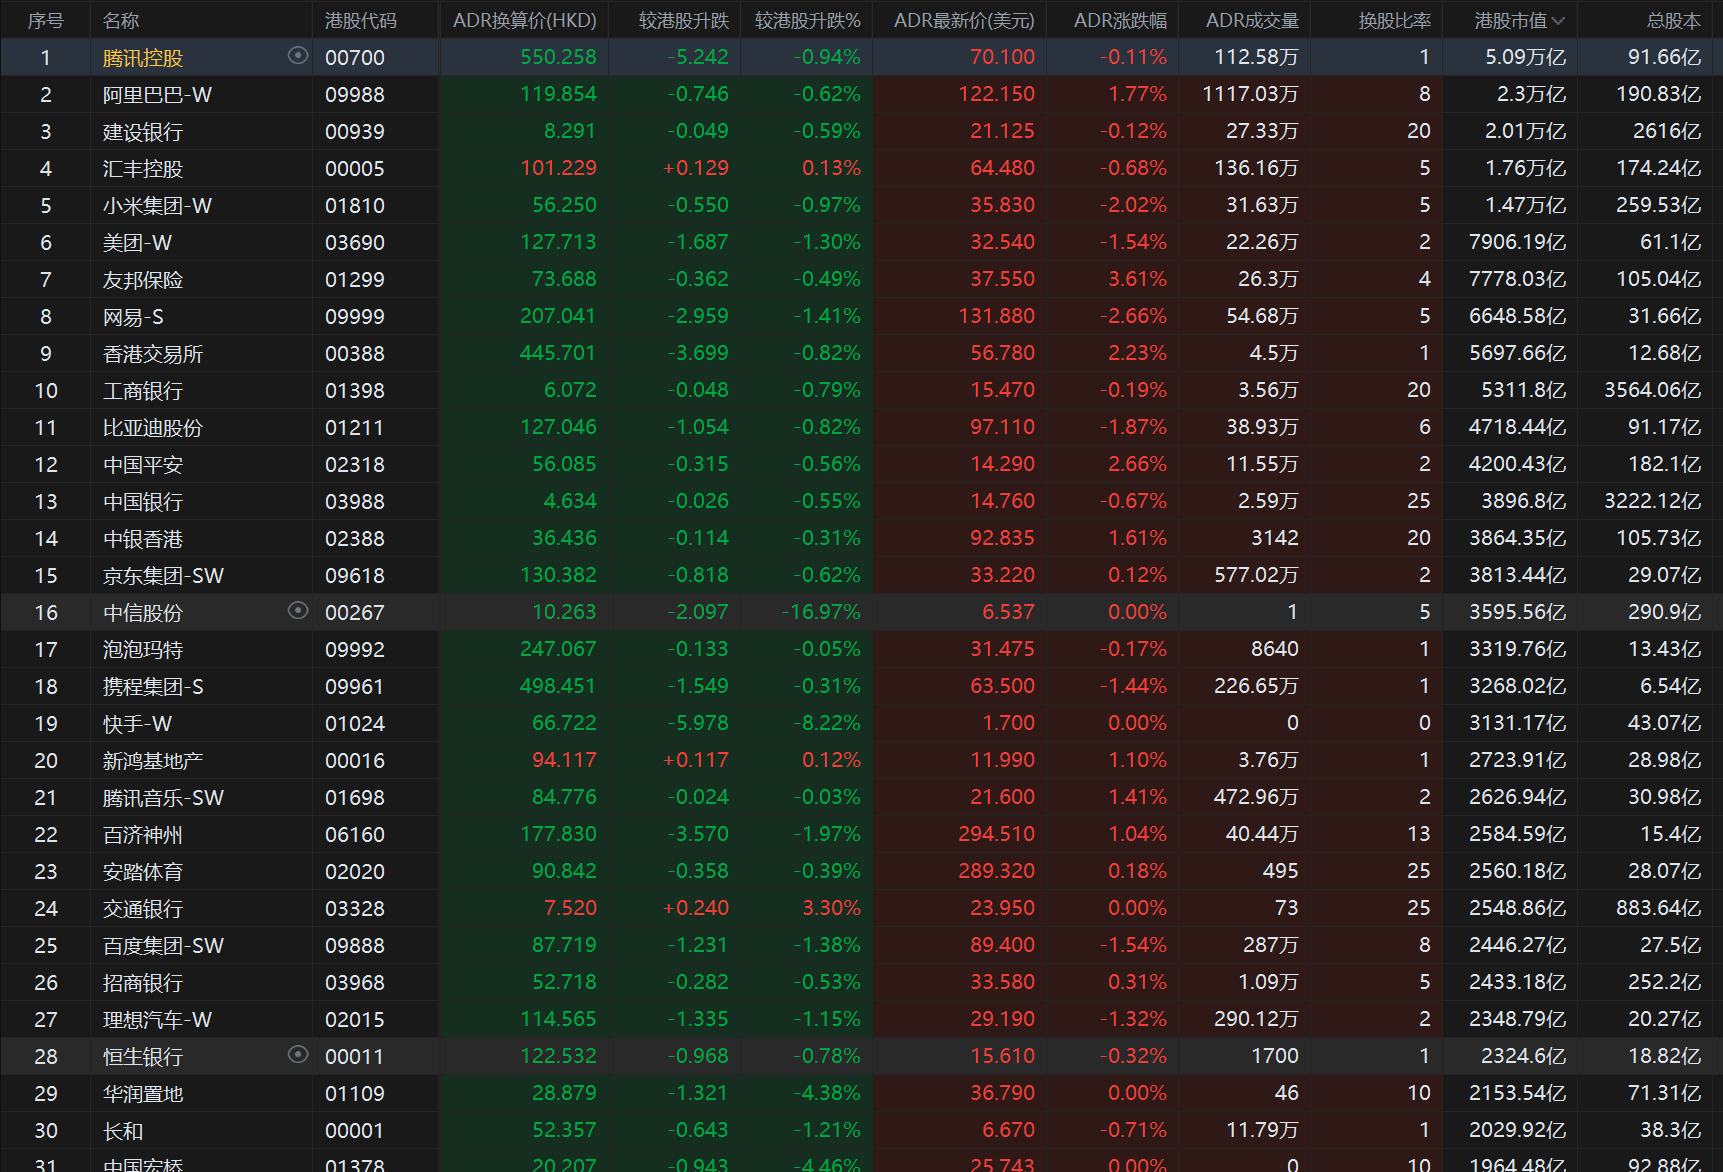Click the 序号 column header

pos(45,20)
